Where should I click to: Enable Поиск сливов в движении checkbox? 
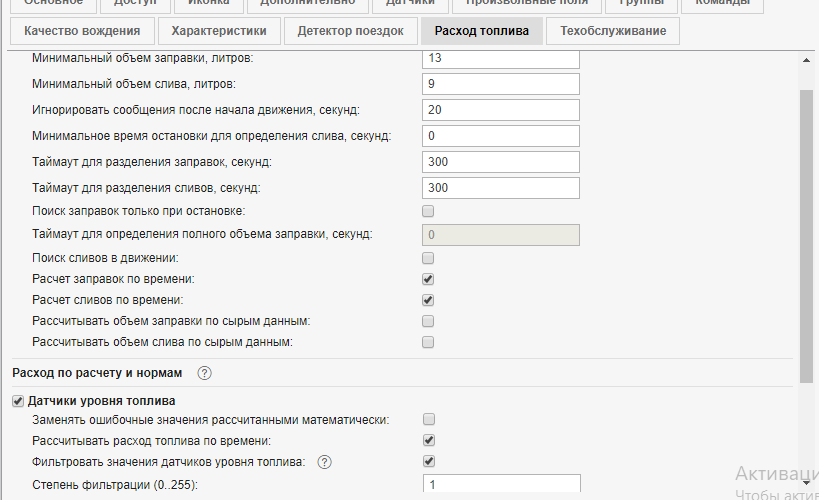(428, 257)
